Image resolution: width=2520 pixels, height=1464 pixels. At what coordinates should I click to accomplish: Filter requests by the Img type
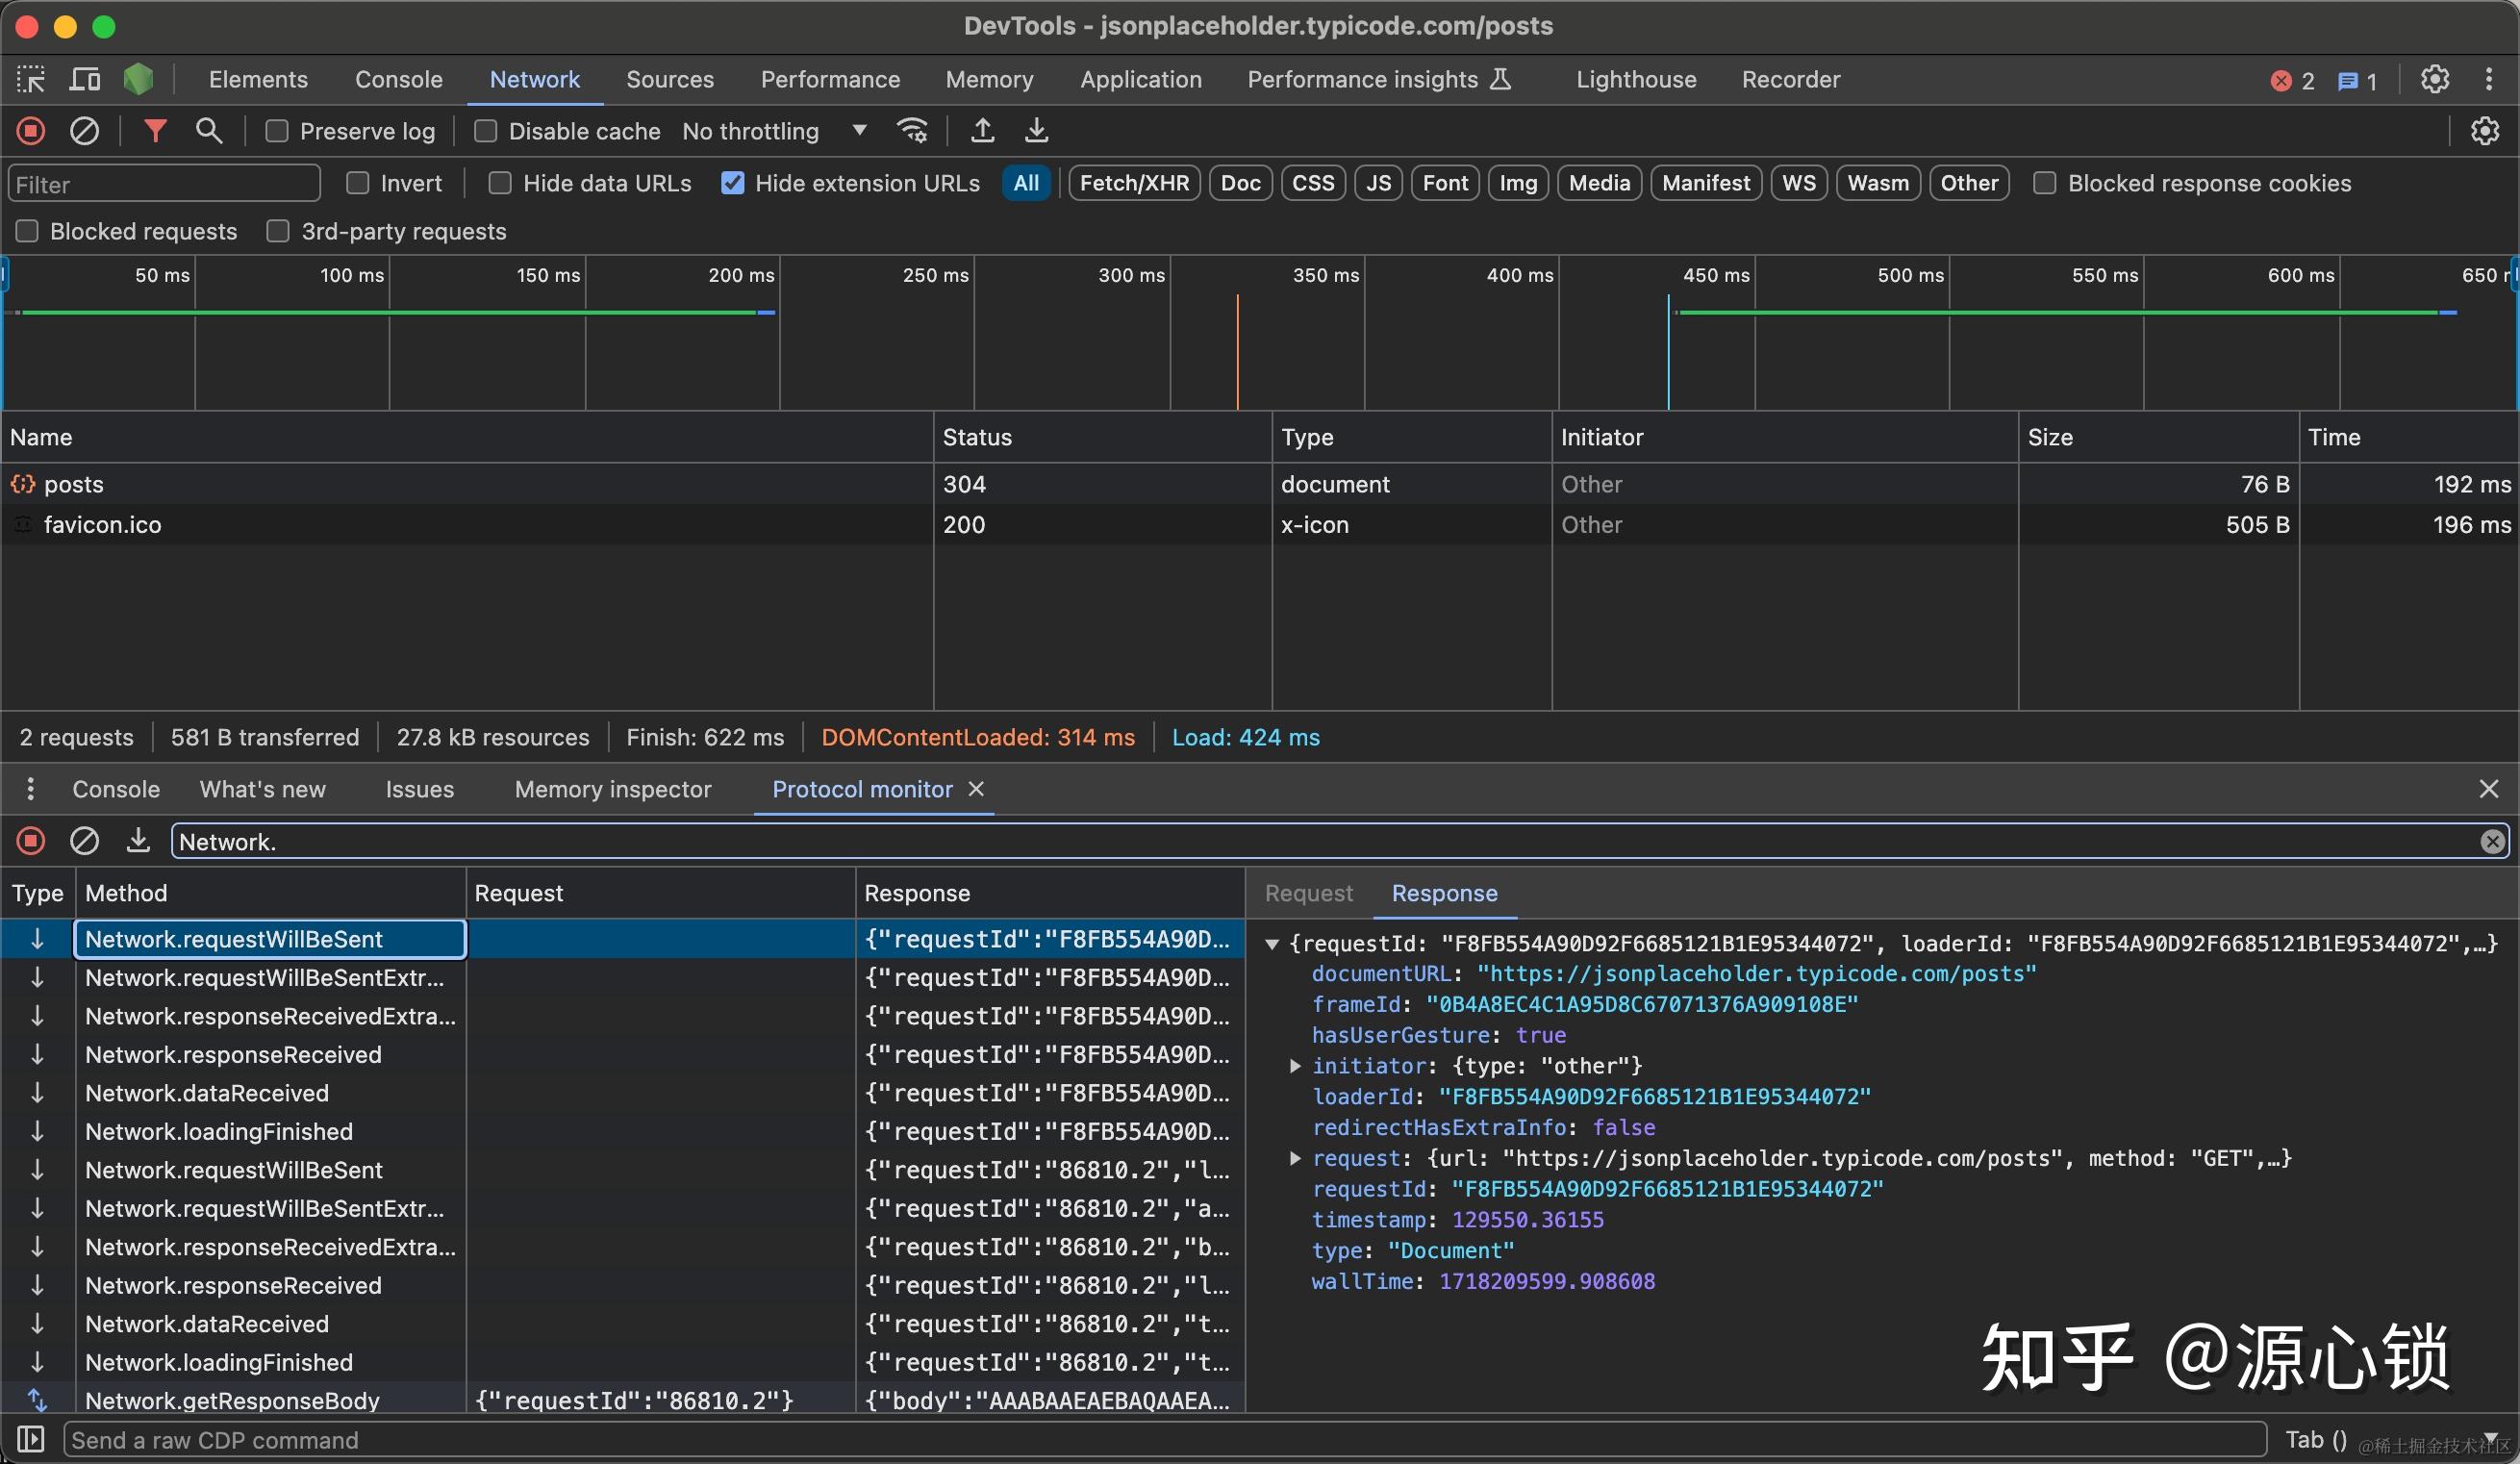[1518, 183]
